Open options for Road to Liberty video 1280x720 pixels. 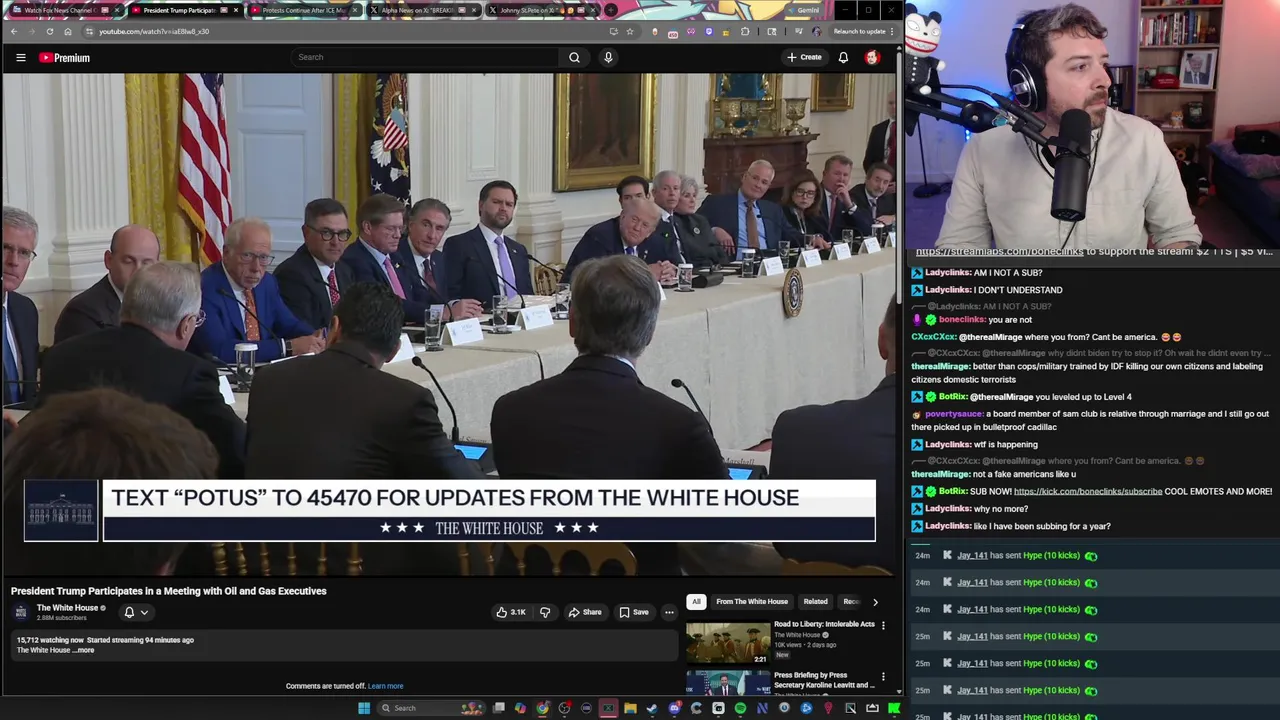tap(883, 625)
